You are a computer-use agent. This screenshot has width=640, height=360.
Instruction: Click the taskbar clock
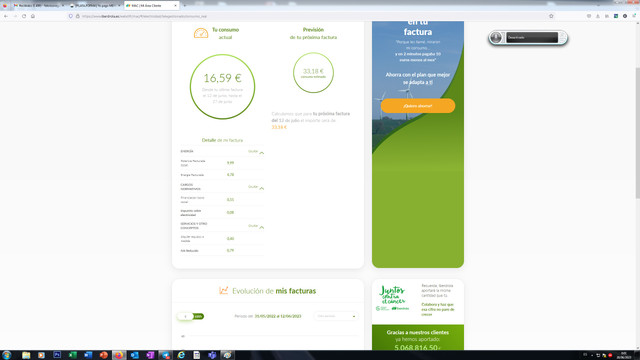tap(624, 355)
